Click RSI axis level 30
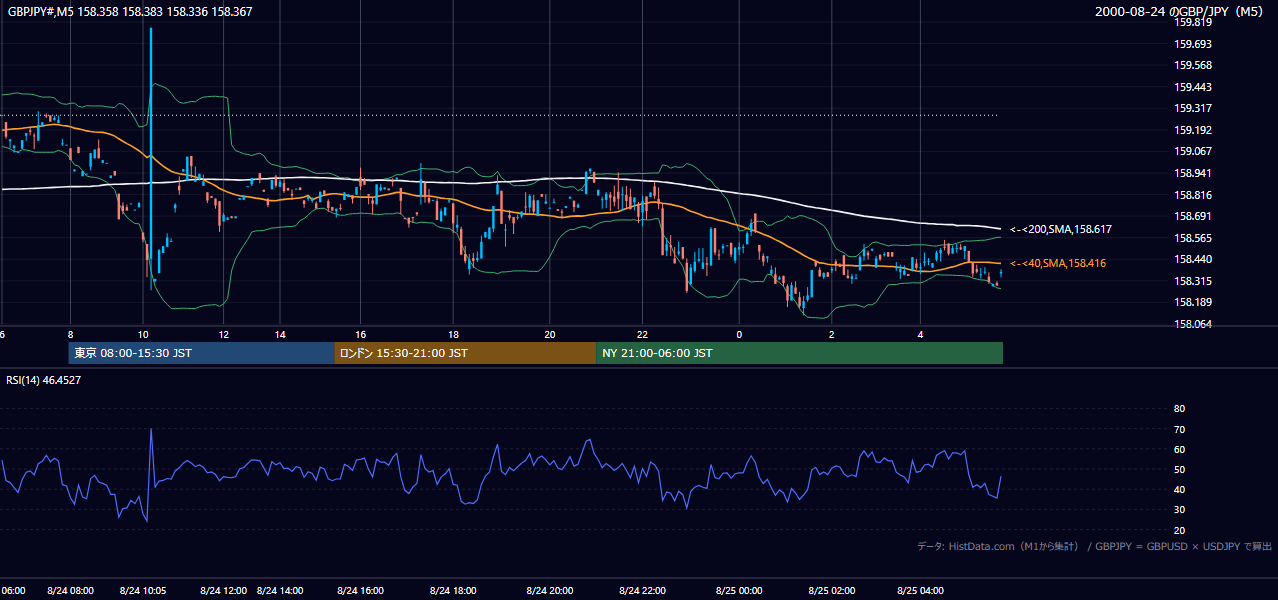The image size is (1278, 600). point(1179,509)
